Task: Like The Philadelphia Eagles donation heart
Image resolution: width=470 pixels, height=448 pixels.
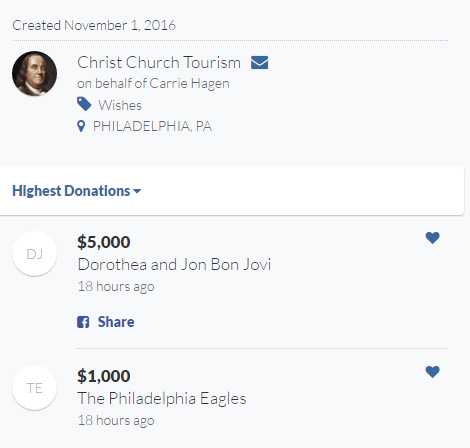Action: (433, 372)
